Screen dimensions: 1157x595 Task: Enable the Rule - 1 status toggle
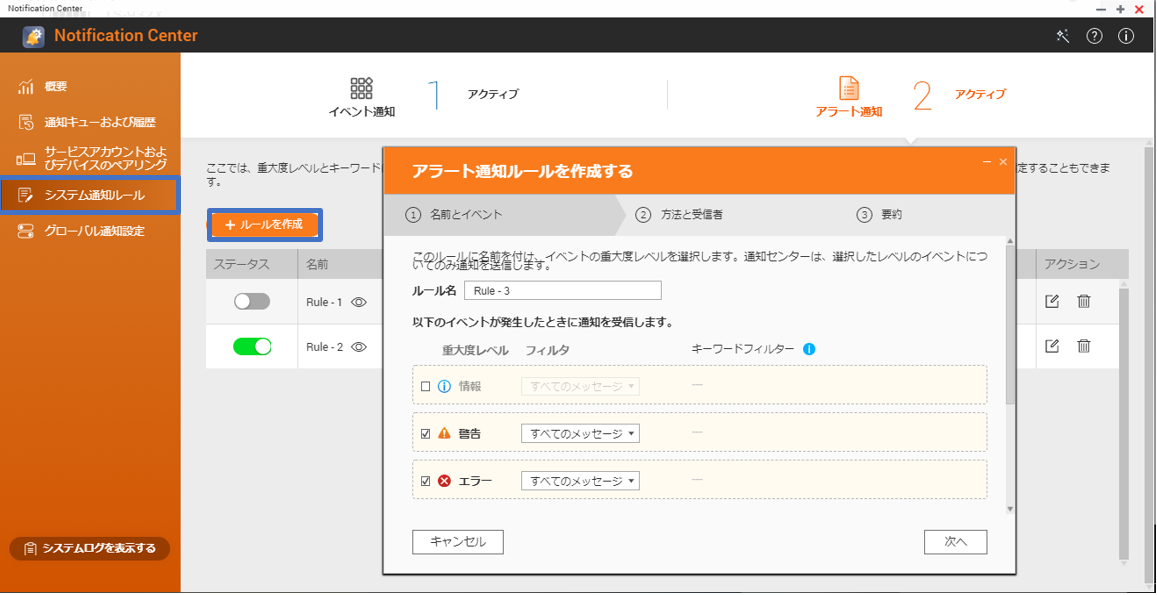click(x=252, y=301)
